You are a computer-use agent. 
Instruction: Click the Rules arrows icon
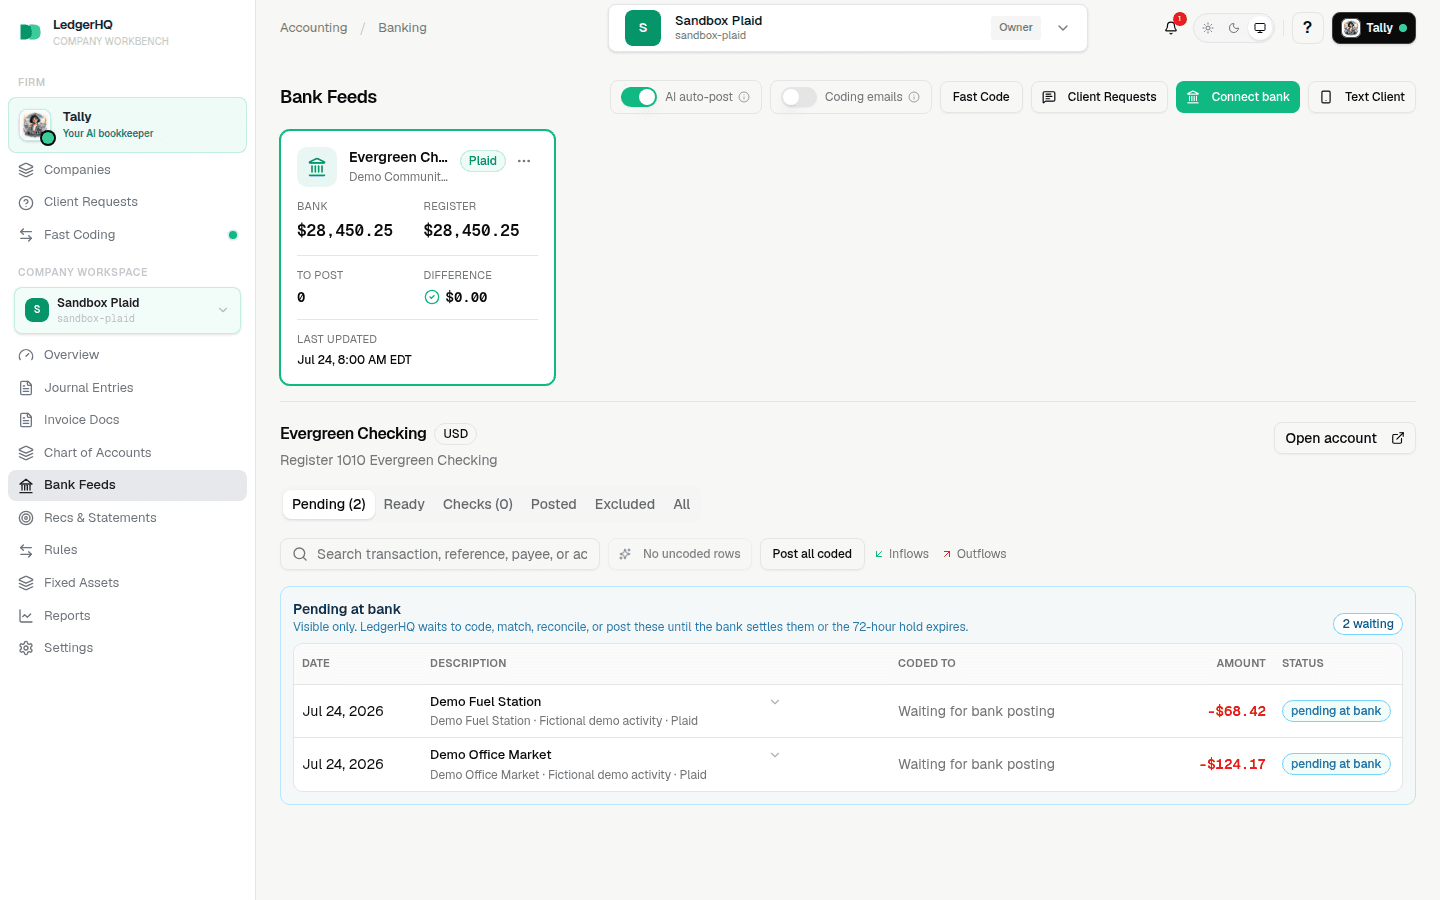[x=26, y=550]
